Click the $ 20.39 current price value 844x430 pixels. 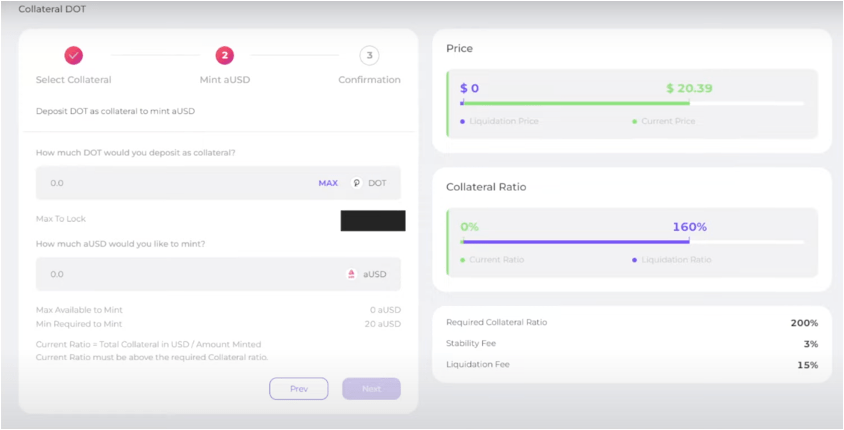689,88
